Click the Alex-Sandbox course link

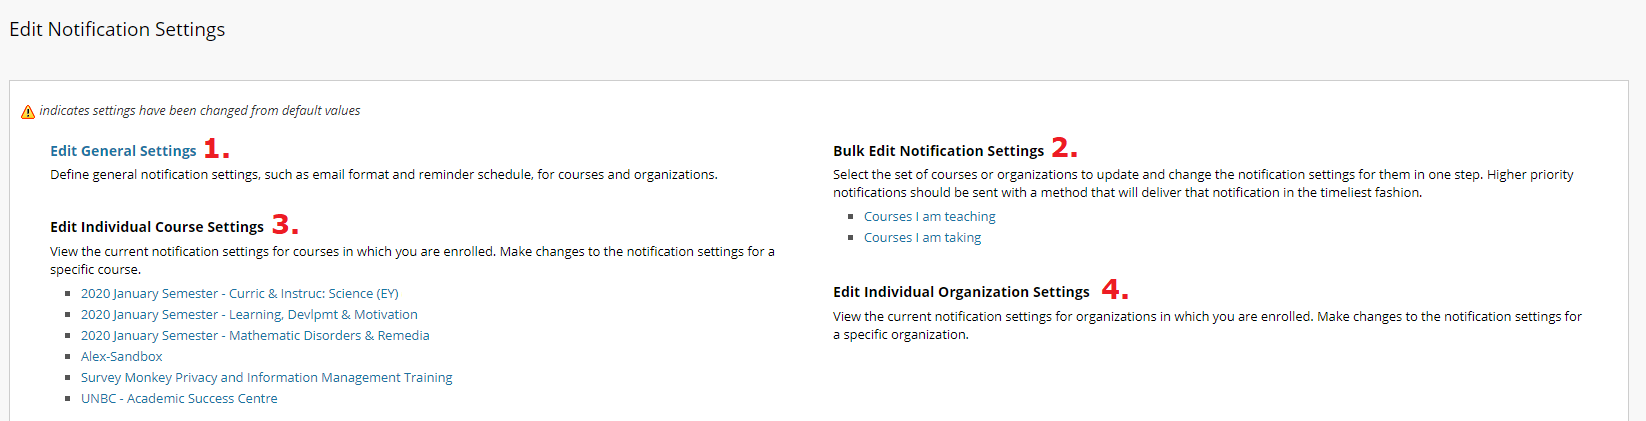[121, 357]
